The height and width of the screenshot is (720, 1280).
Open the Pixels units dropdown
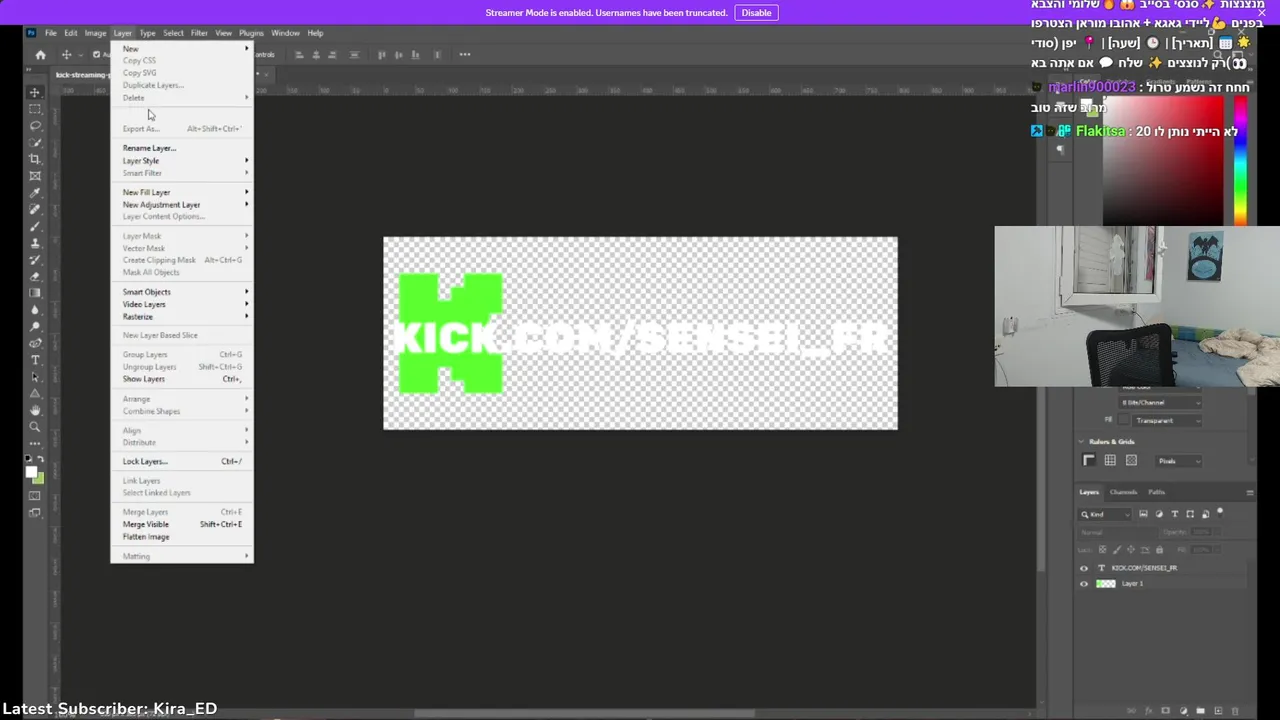1179,461
